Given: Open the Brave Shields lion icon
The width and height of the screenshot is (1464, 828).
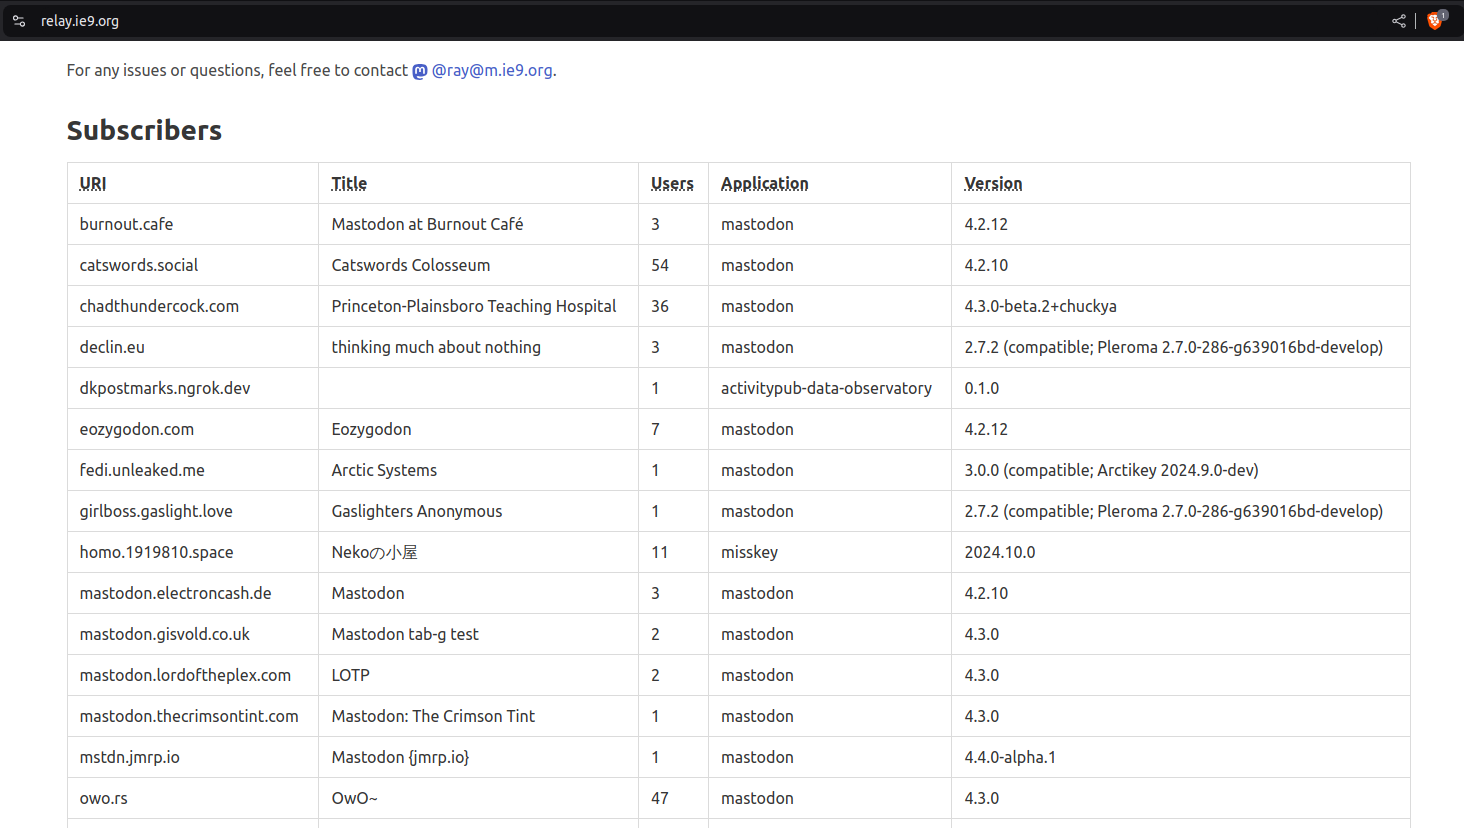Looking at the screenshot, I should [1436, 20].
